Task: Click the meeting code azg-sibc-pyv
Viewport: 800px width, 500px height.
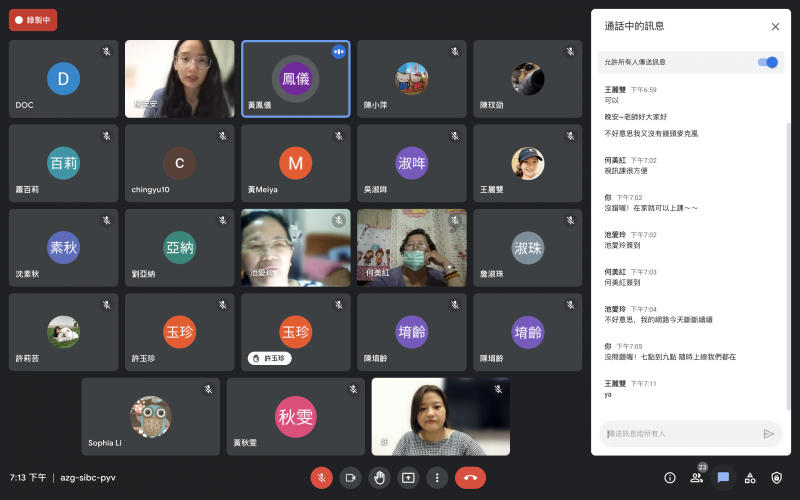Action: (88, 478)
